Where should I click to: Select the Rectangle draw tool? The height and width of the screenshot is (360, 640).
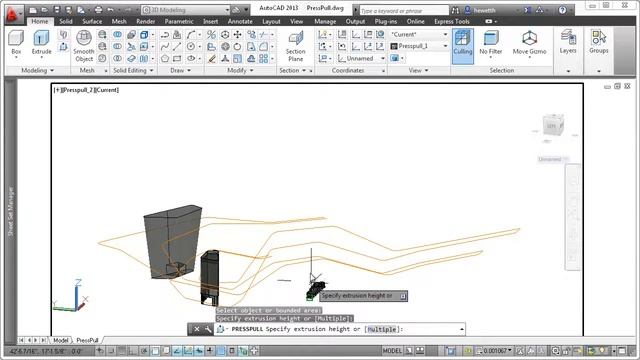[177, 59]
